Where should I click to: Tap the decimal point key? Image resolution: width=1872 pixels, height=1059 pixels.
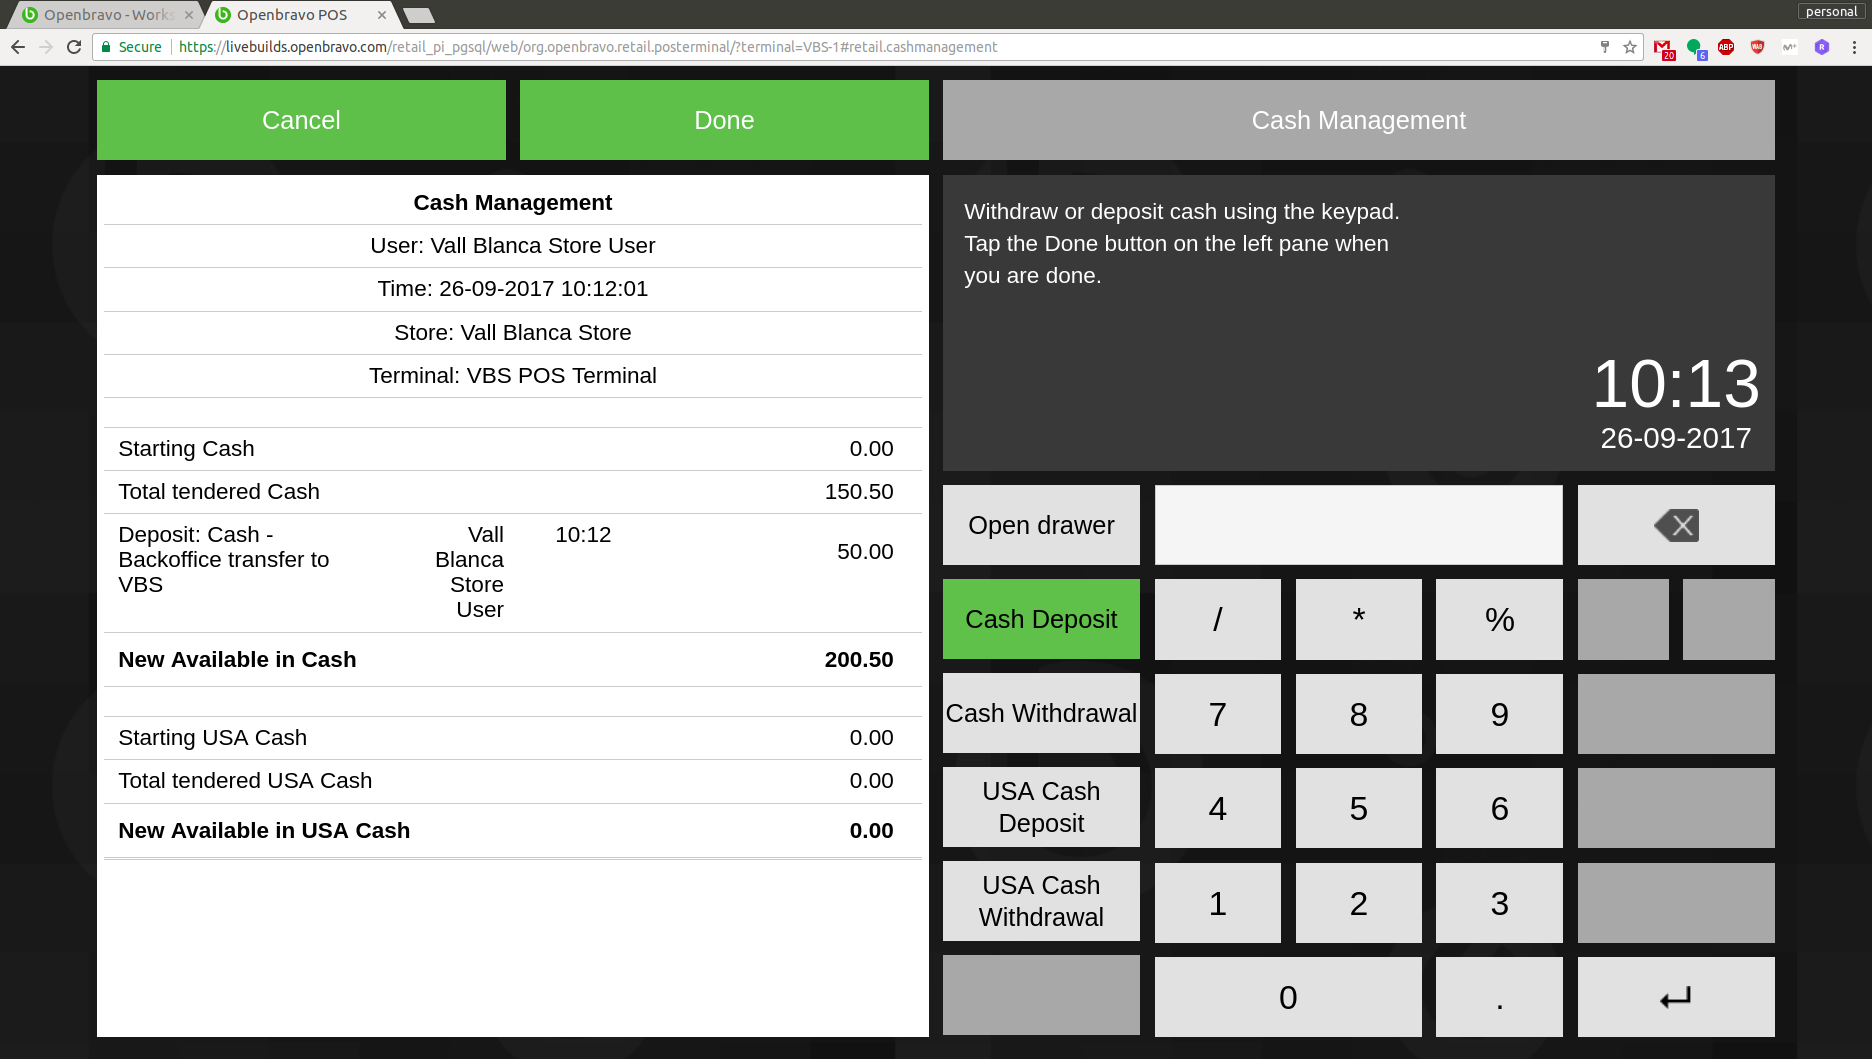[x=1499, y=997]
